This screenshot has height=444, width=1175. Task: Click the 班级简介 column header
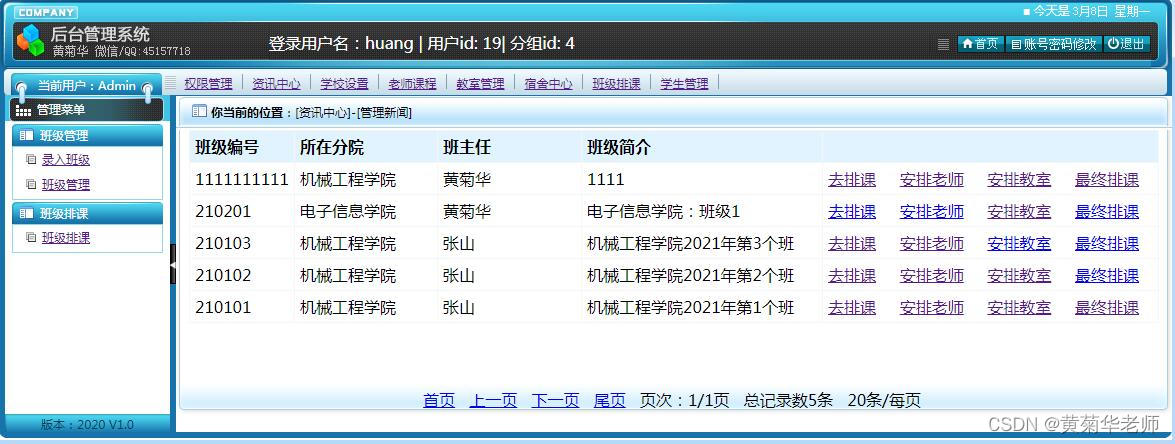[619, 148]
